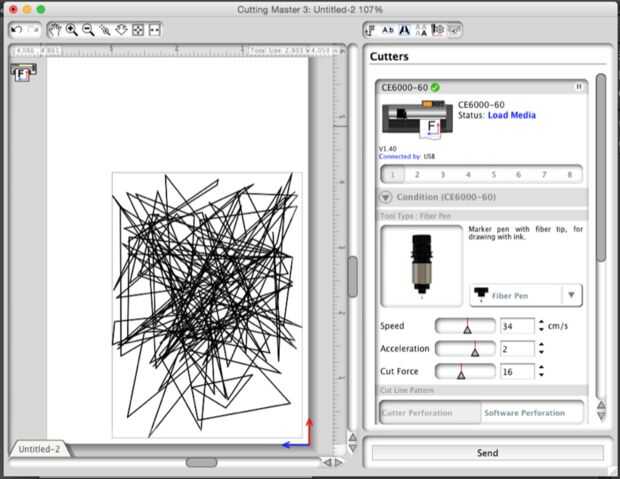Click the Cutters panel scroll up arrow
620x479 pixels.
click(601, 404)
